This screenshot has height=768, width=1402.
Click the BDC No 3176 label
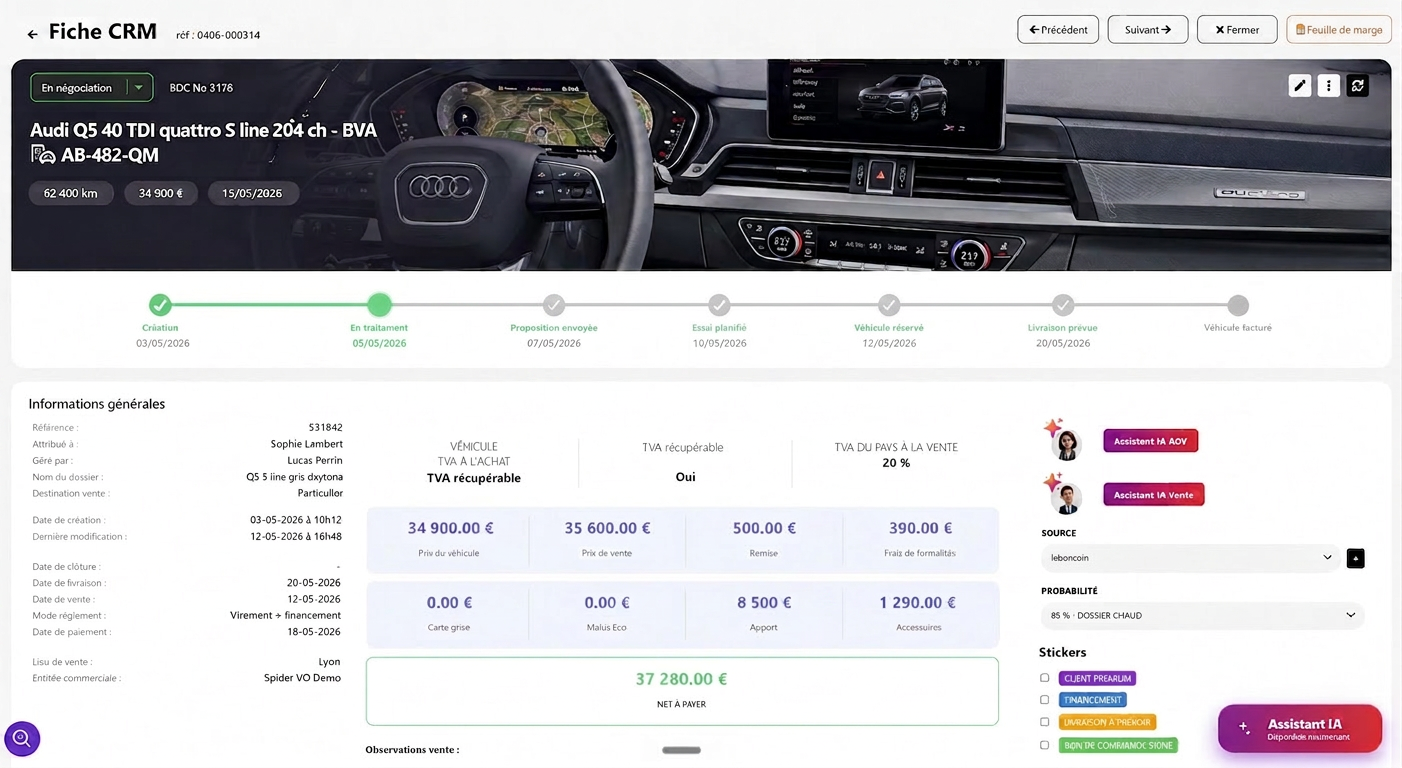201,88
